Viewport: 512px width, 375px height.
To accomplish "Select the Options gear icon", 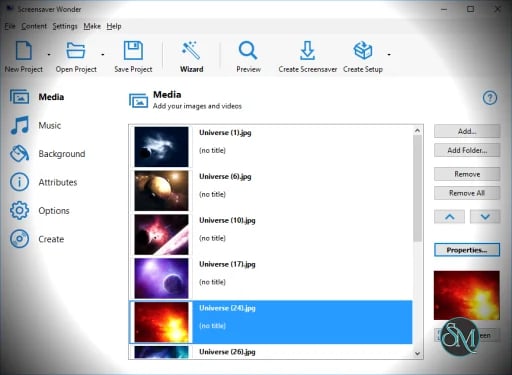I will 19,210.
